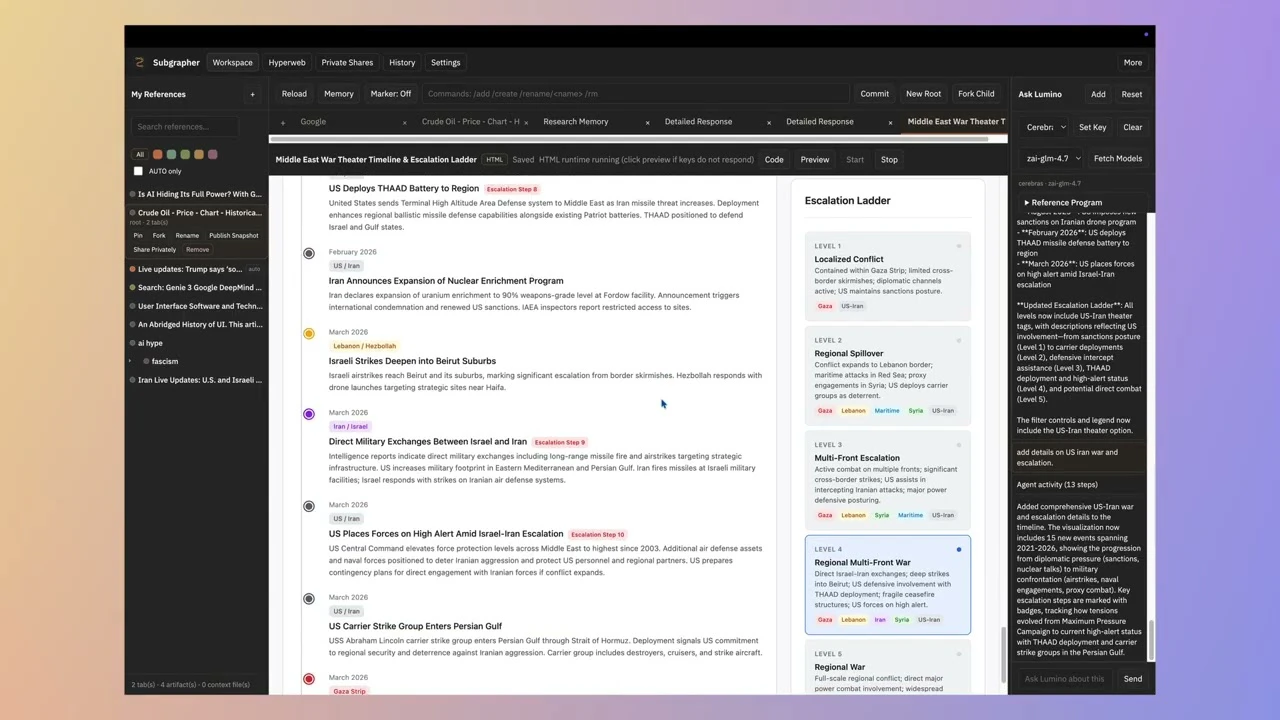Click the Commit button
This screenshot has height=720, width=1280.
pyautogui.click(x=874, y=94)
